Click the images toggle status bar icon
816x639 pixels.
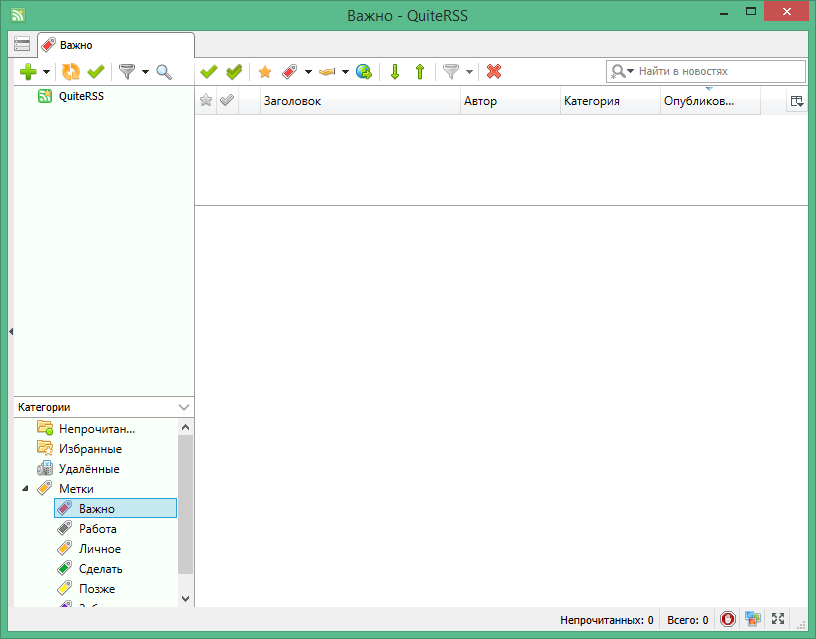(753, 619)
